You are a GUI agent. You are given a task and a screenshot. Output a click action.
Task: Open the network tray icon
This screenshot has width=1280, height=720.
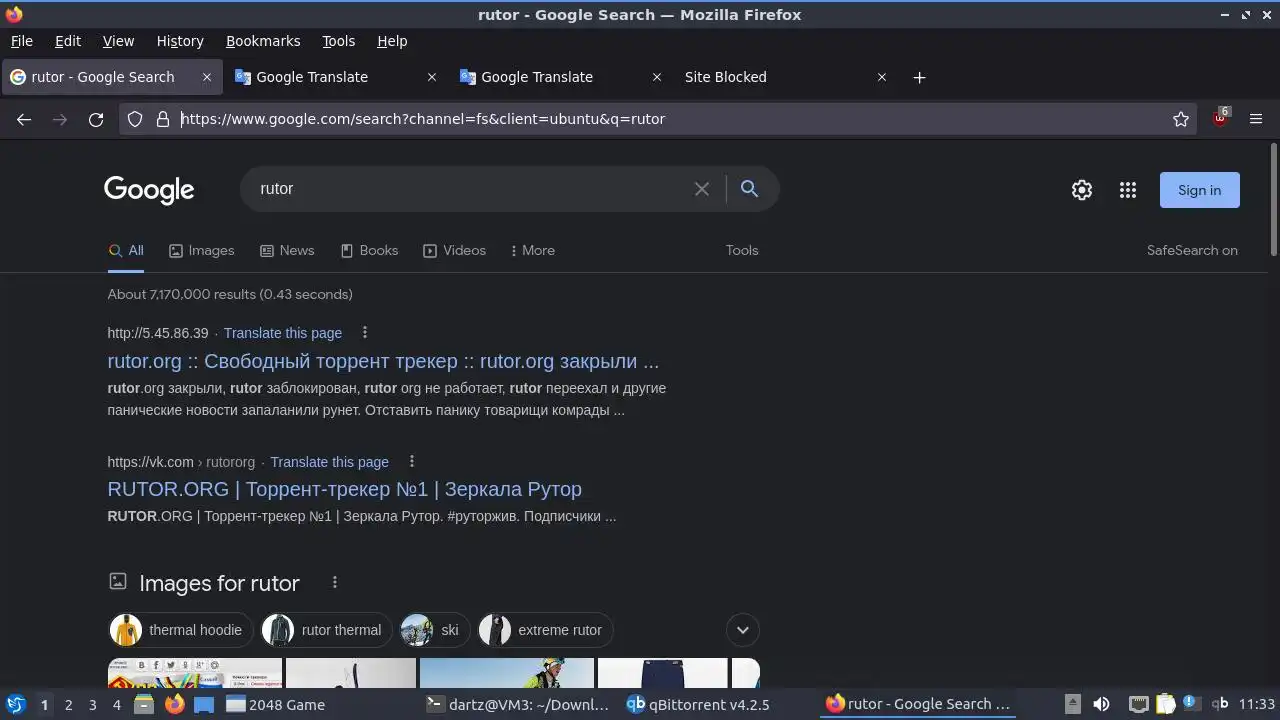pos(1138,705)
